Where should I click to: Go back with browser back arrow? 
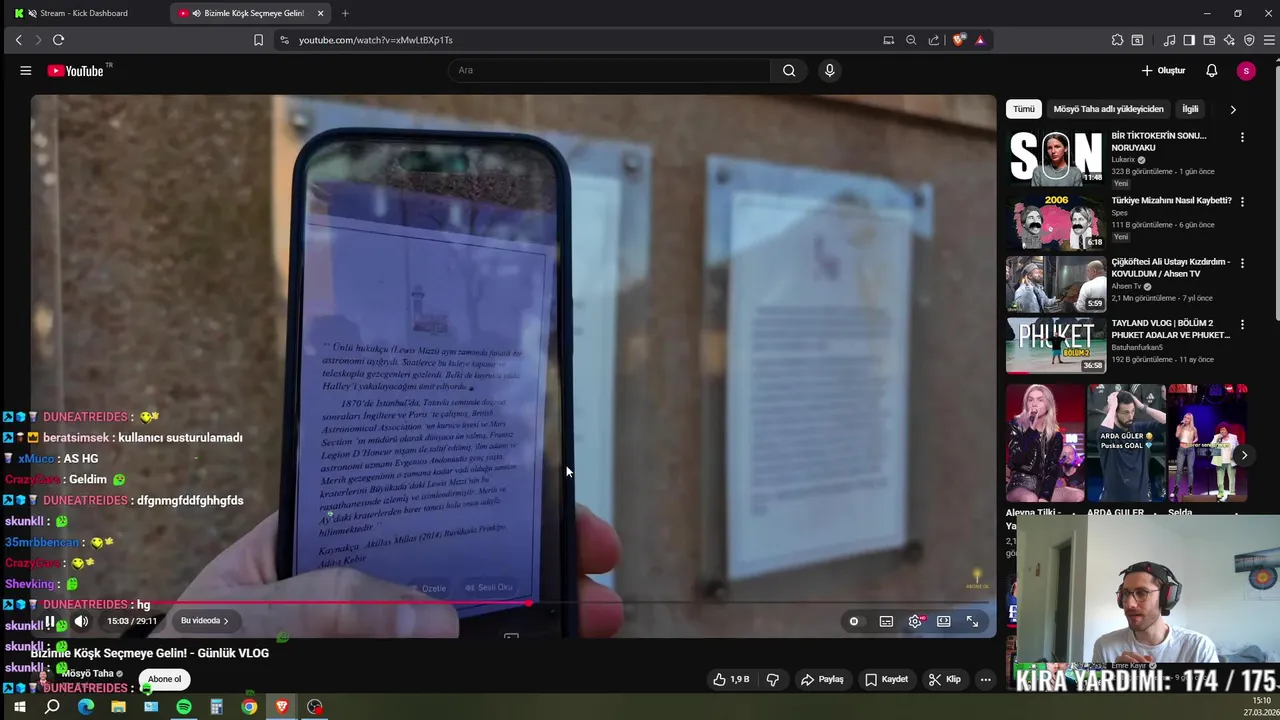[18, 40]
